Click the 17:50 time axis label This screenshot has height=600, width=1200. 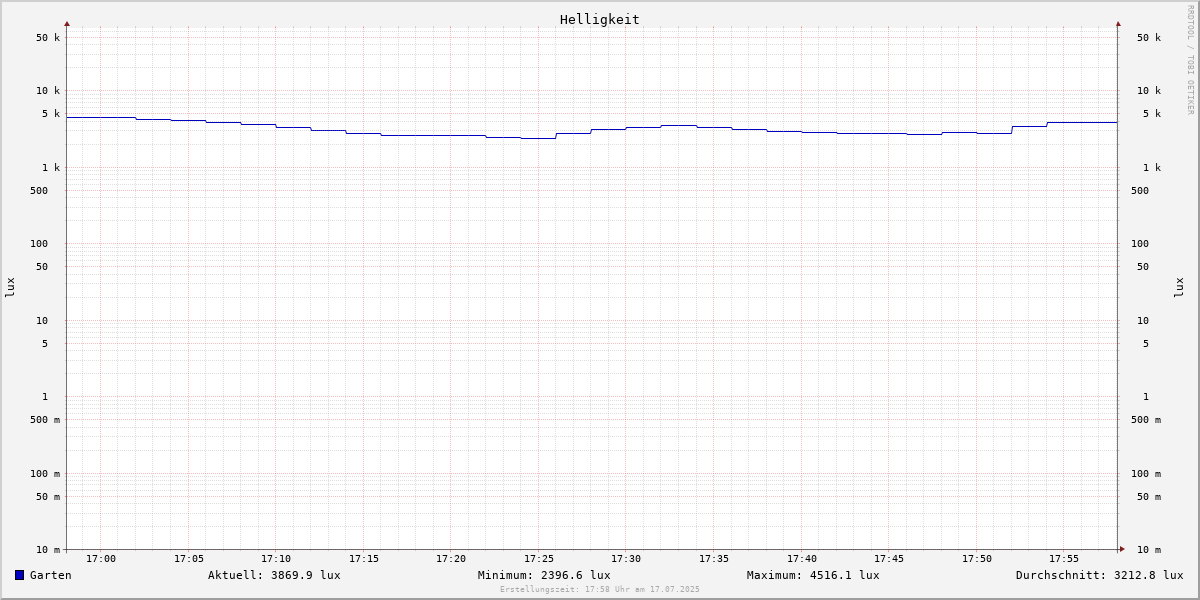click(977, 559)
